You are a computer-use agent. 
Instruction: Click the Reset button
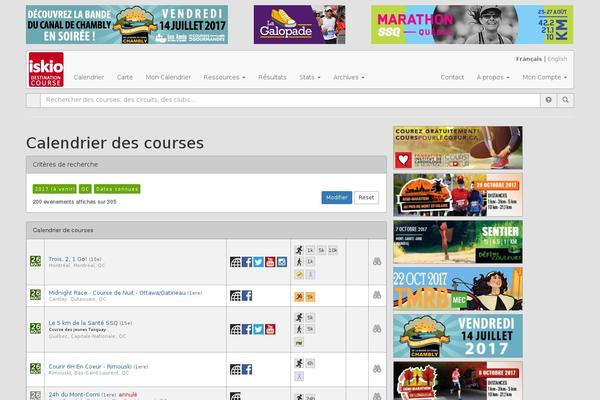[x=366, y=198]
